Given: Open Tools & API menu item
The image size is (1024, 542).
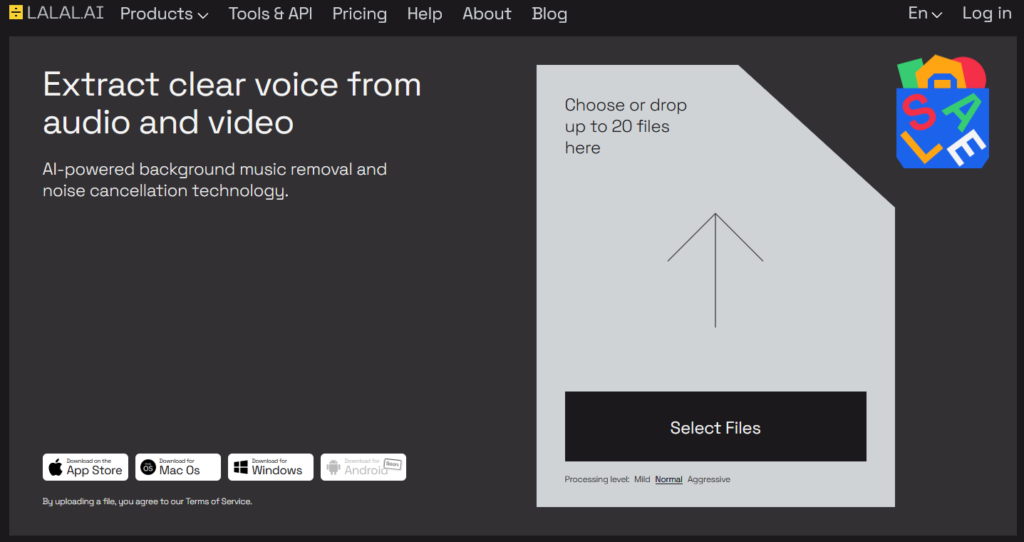Looking at the screenshot, I should click(271, 14).
